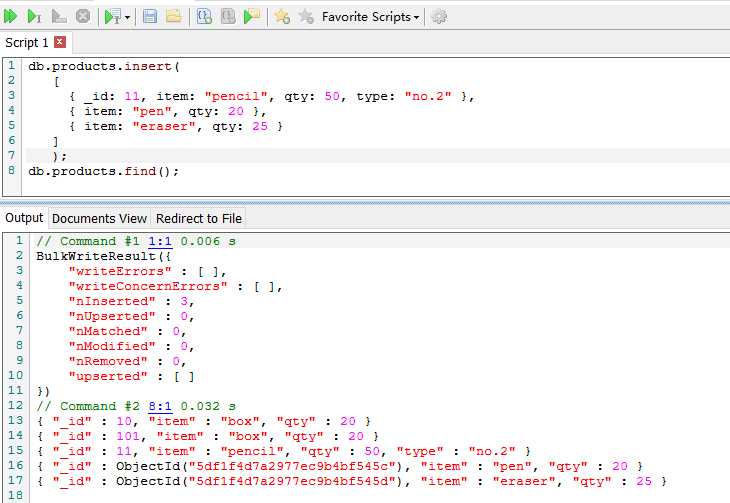Open the dropdown arrow beside execute options

128,18
